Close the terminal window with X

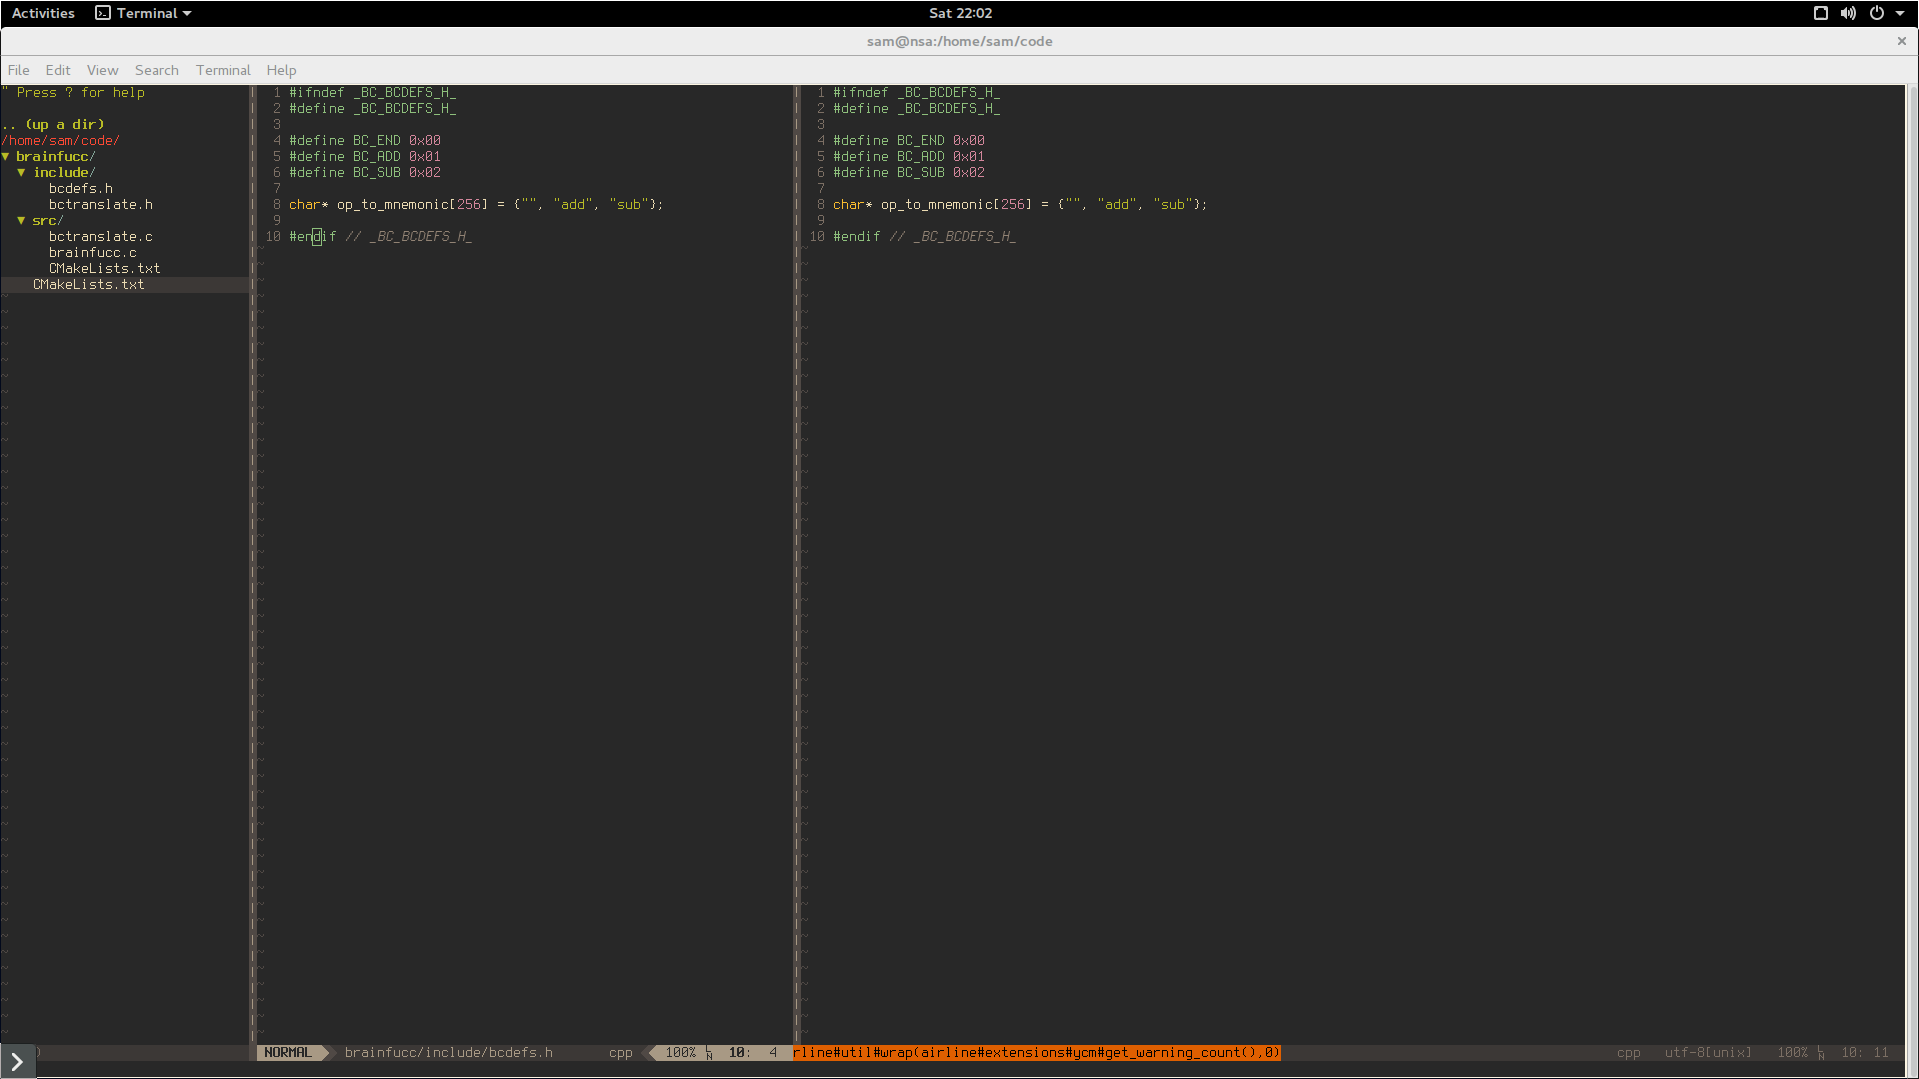(1901, 41)
